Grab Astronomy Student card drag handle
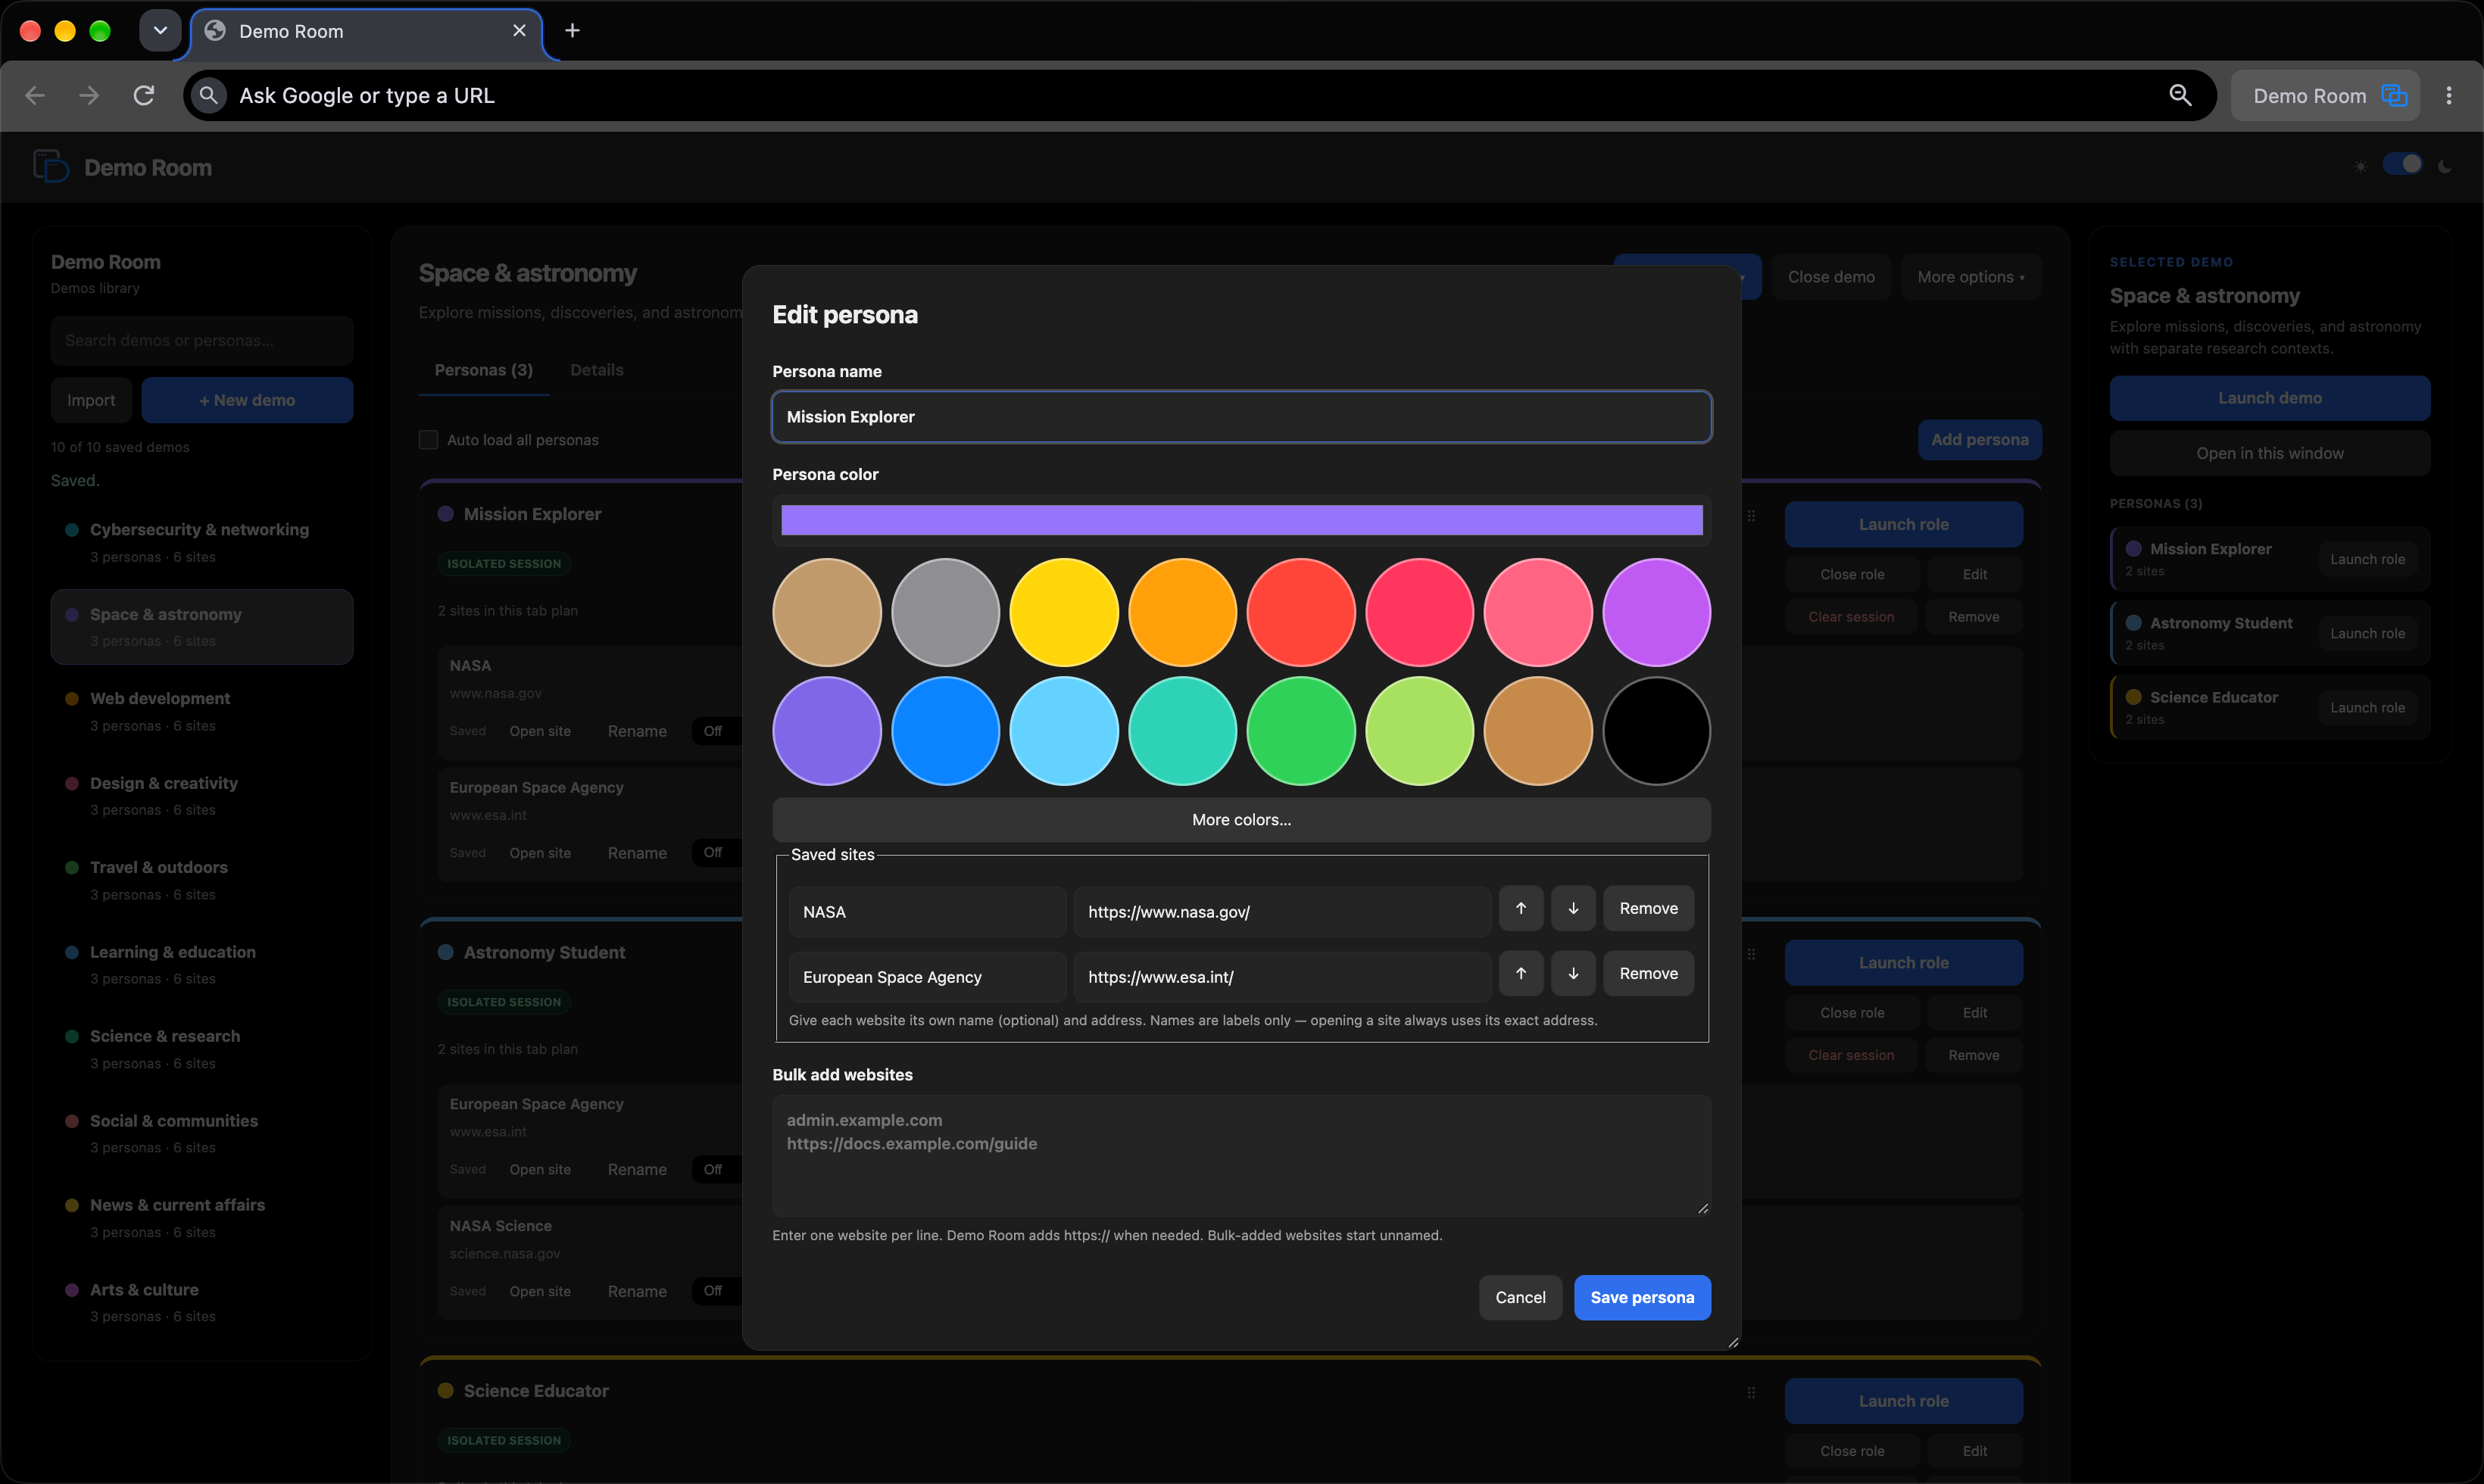This screenshot has height=1484, width=2484. click(x=1751, y=954)
